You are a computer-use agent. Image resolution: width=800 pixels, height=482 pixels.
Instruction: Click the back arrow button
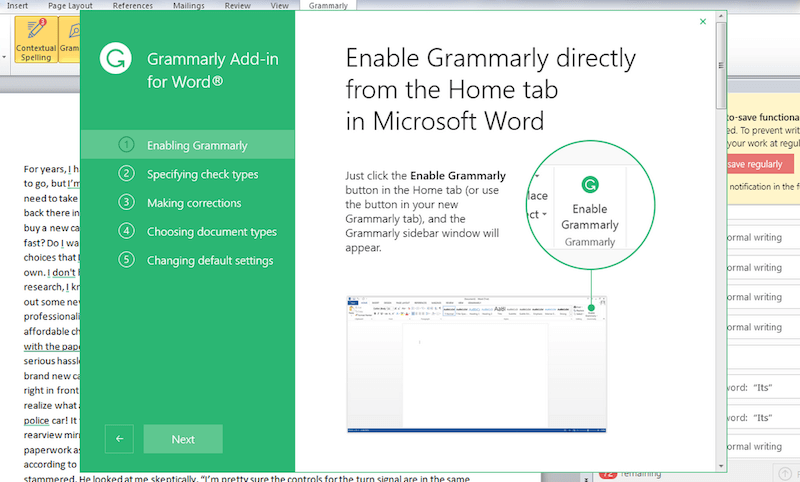point(119,439)
